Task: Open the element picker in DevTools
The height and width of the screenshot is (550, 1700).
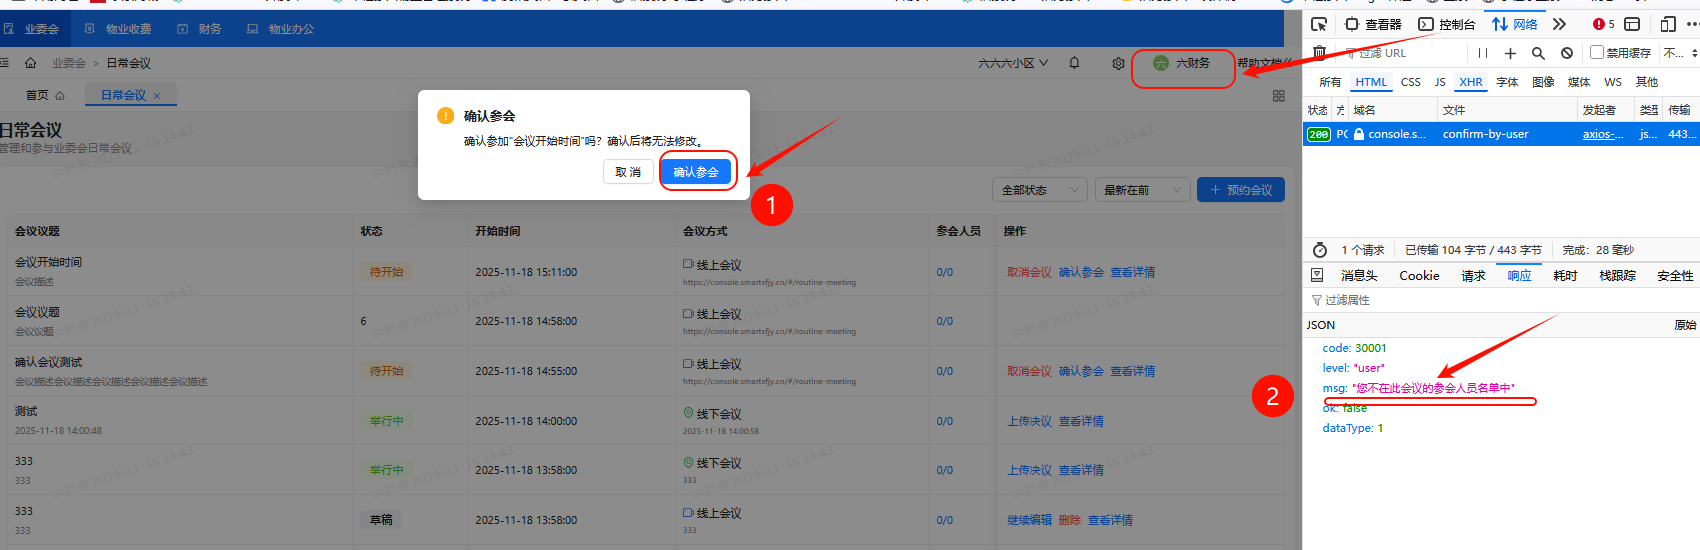Action: point(1319,24)
